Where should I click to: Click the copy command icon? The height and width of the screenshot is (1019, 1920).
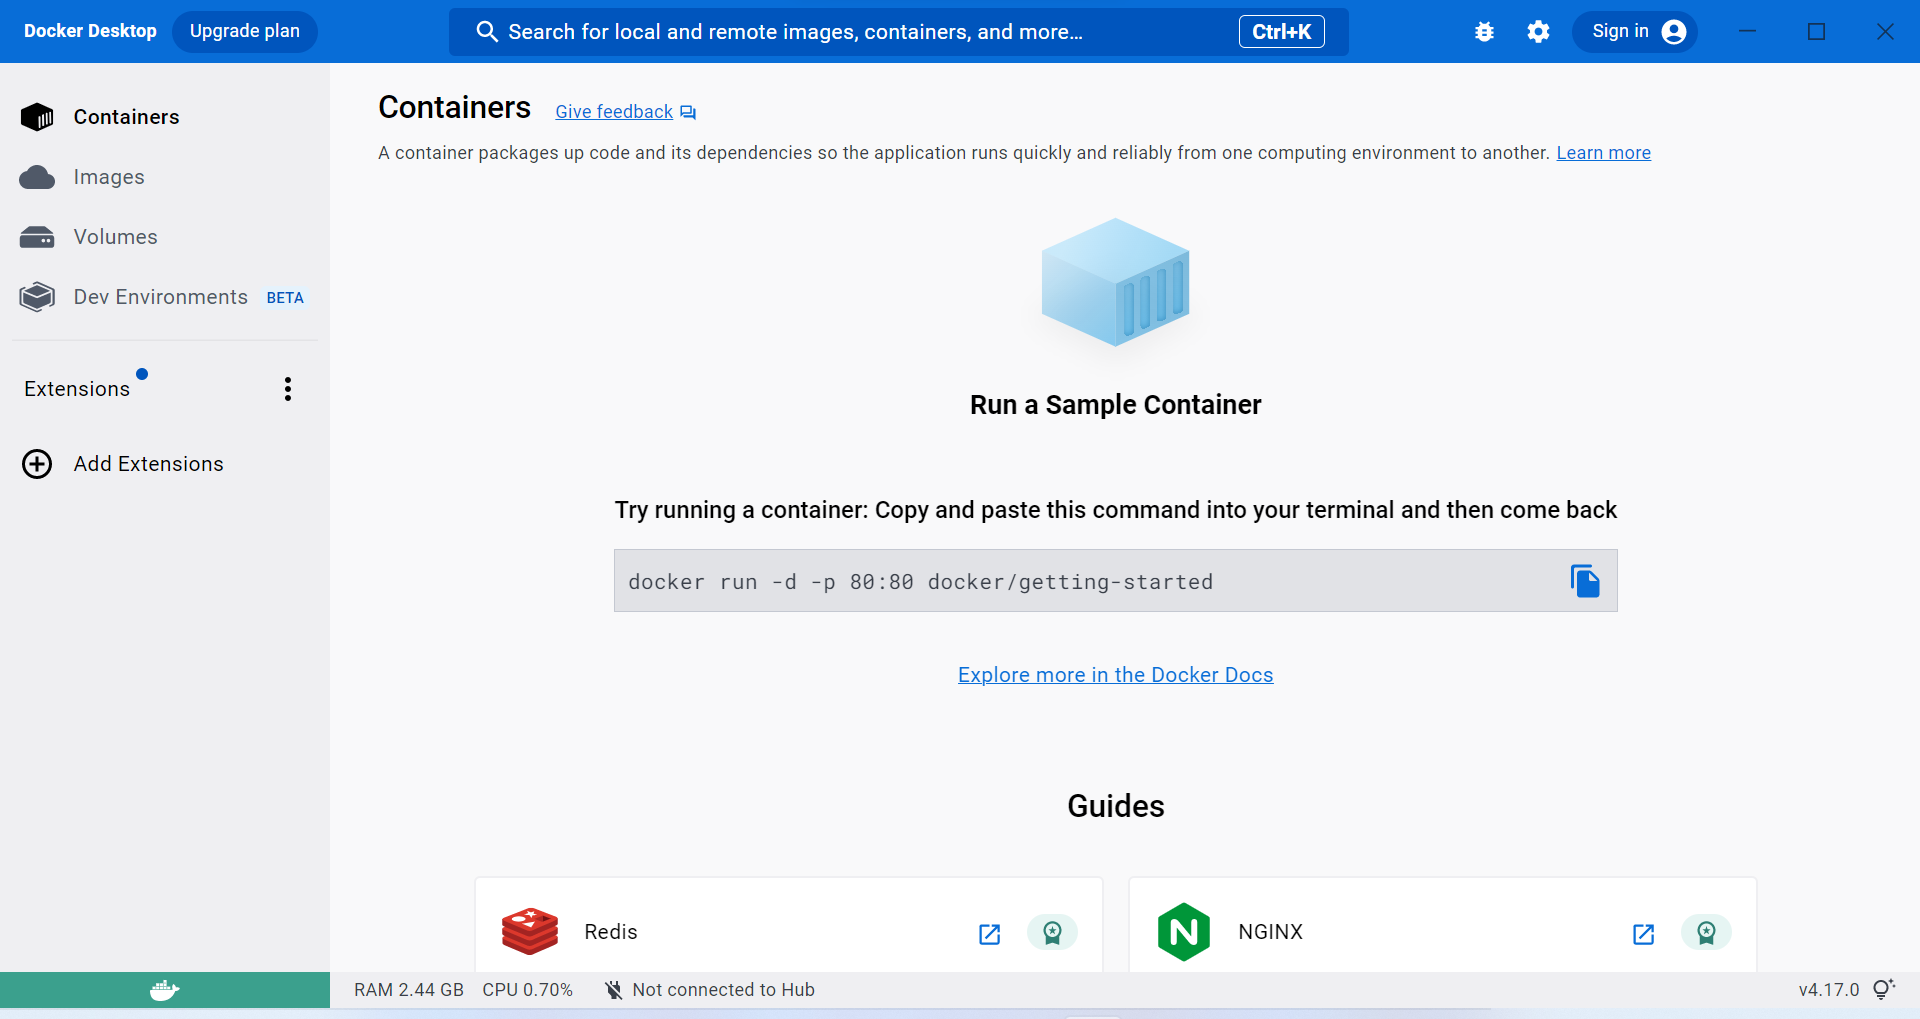click(1585, 581)
